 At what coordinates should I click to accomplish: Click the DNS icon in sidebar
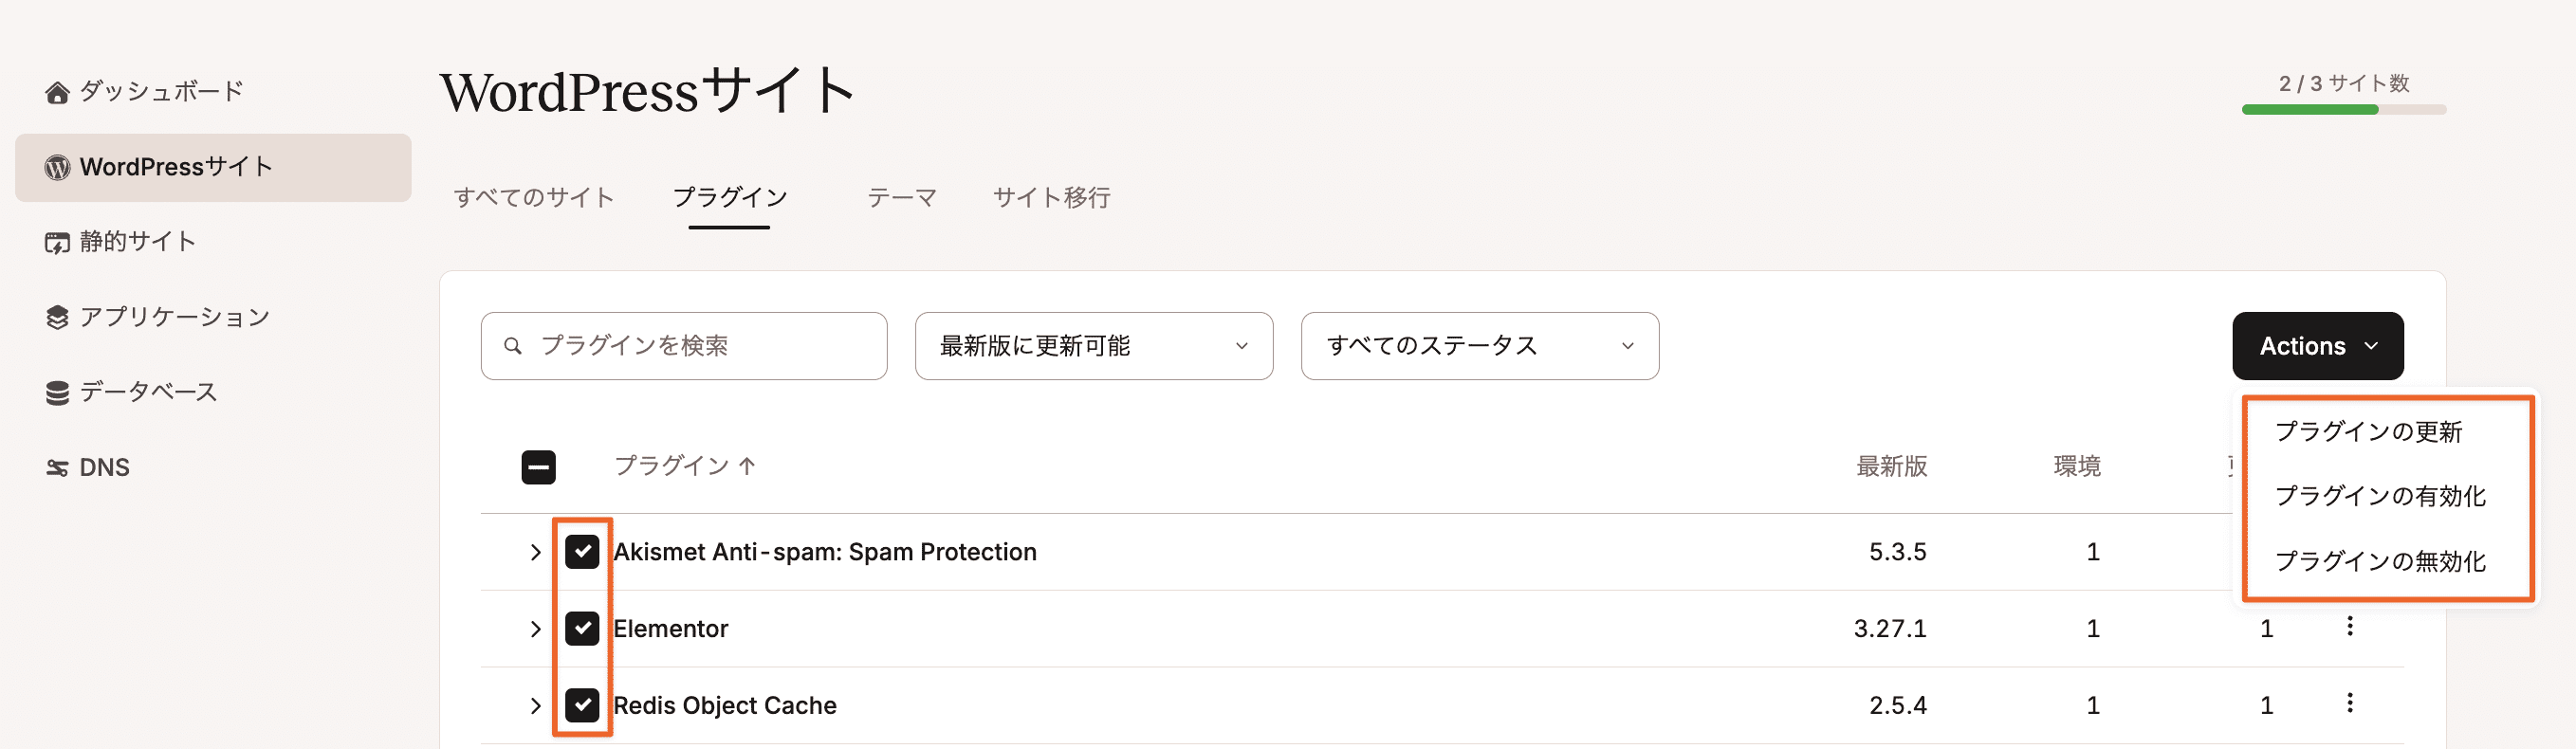pos(57,467)
